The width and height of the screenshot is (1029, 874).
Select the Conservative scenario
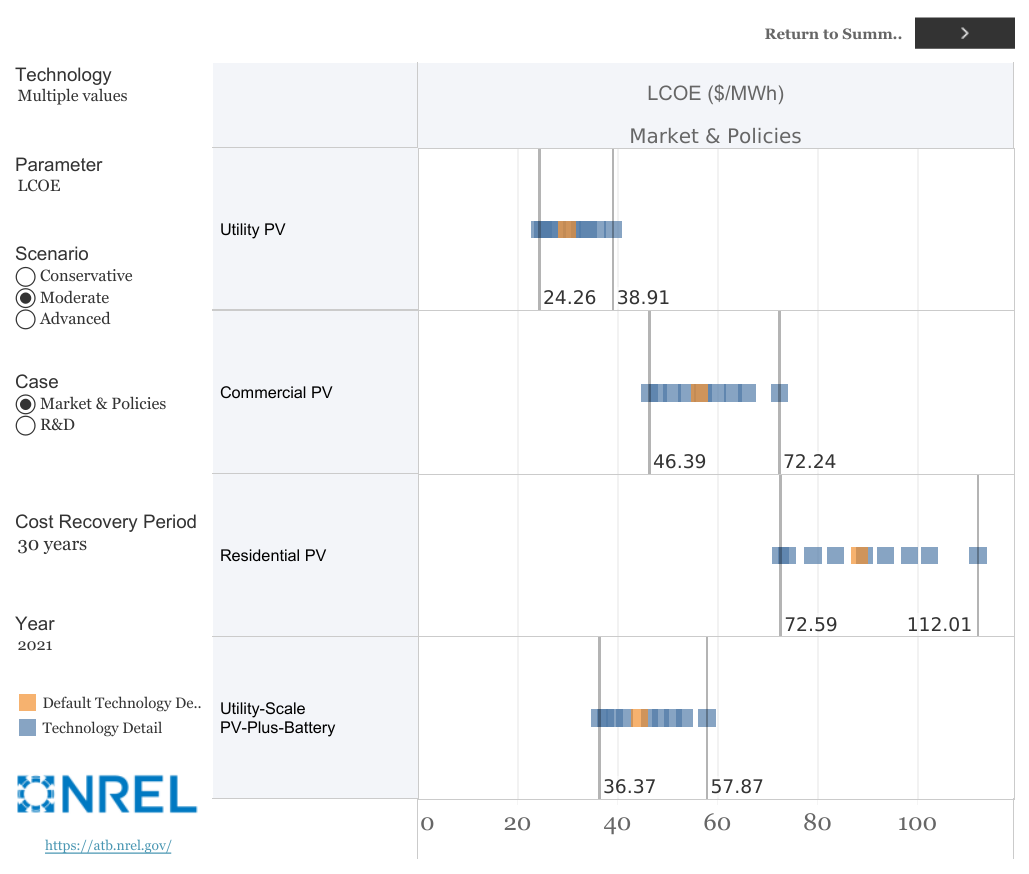tap(25, 276)
